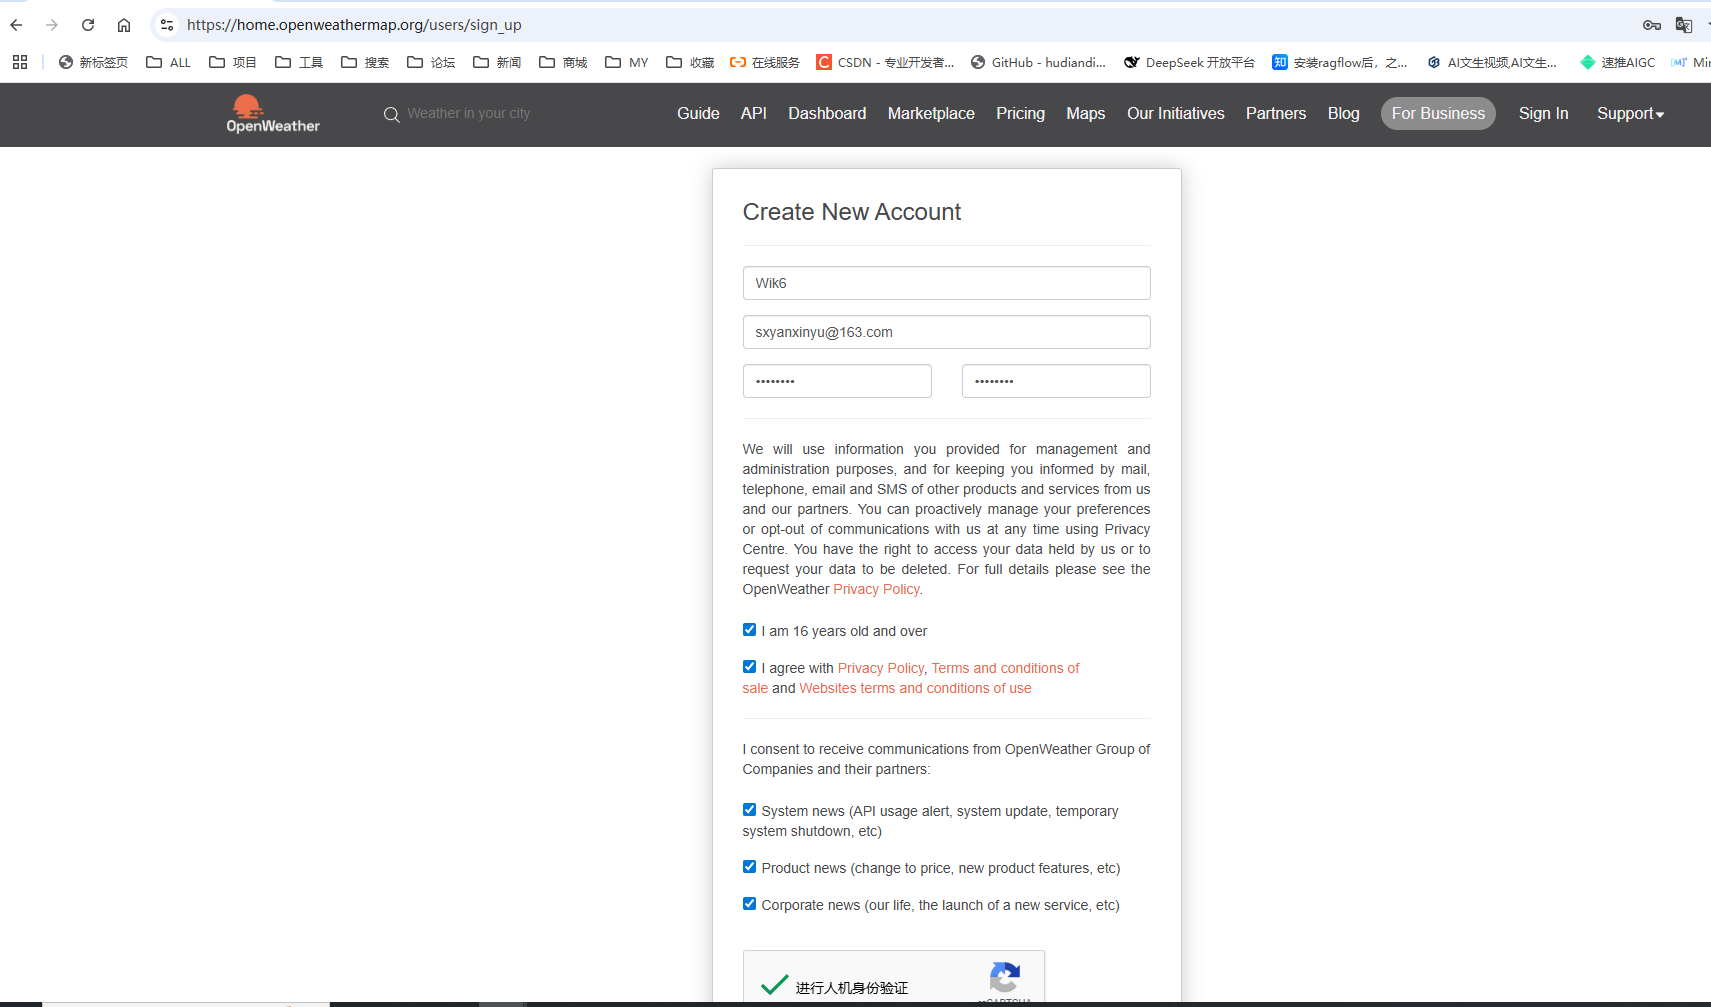Screen dimensions: 1711x1007
Task: Open the MY bookmark folder
Action: (x=627, y=62)
